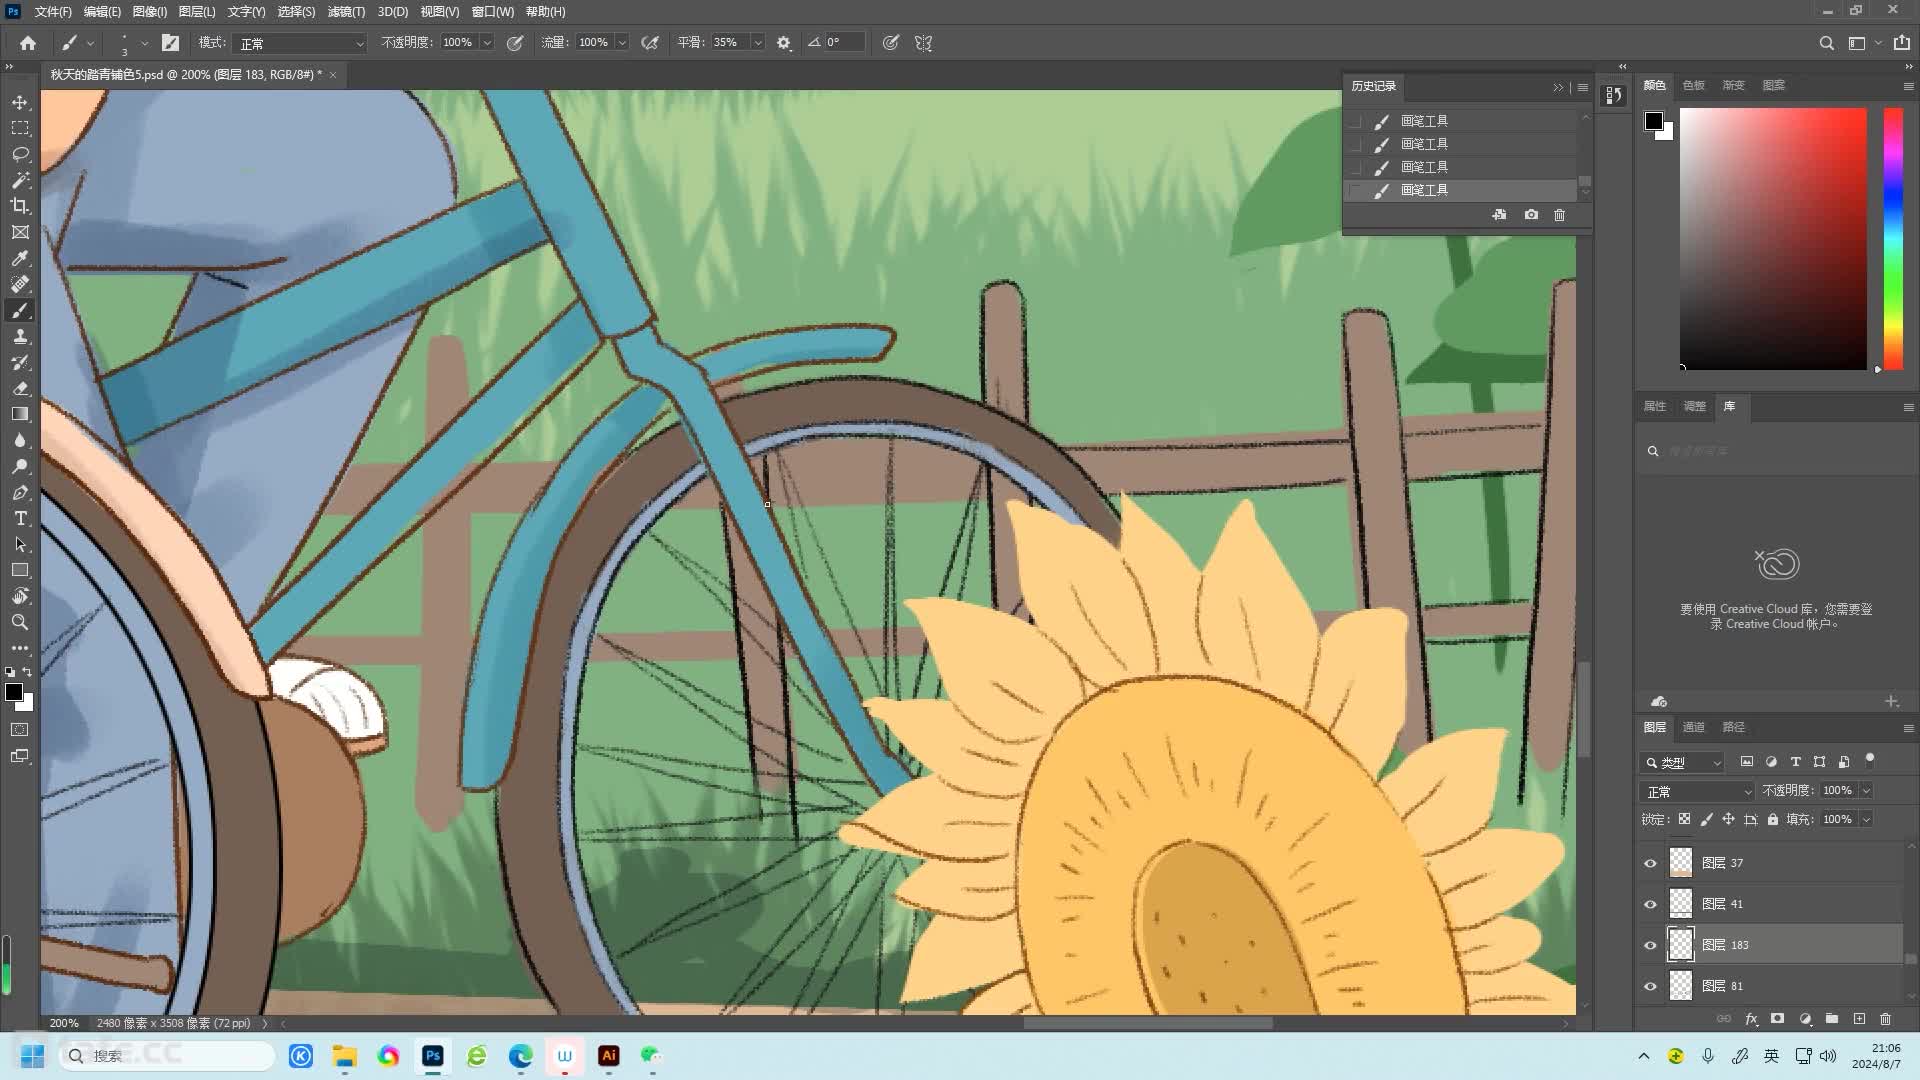This screenshot has height=1080, width=1920.
Task: Select the Clone Stamp tool
Action: point(20,336)
